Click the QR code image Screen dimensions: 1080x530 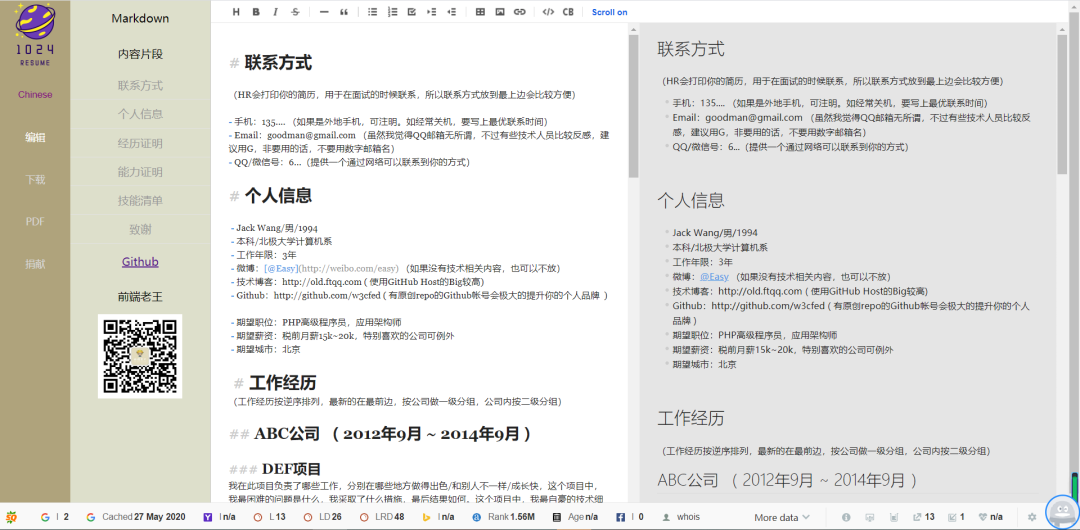click(140, 356)
